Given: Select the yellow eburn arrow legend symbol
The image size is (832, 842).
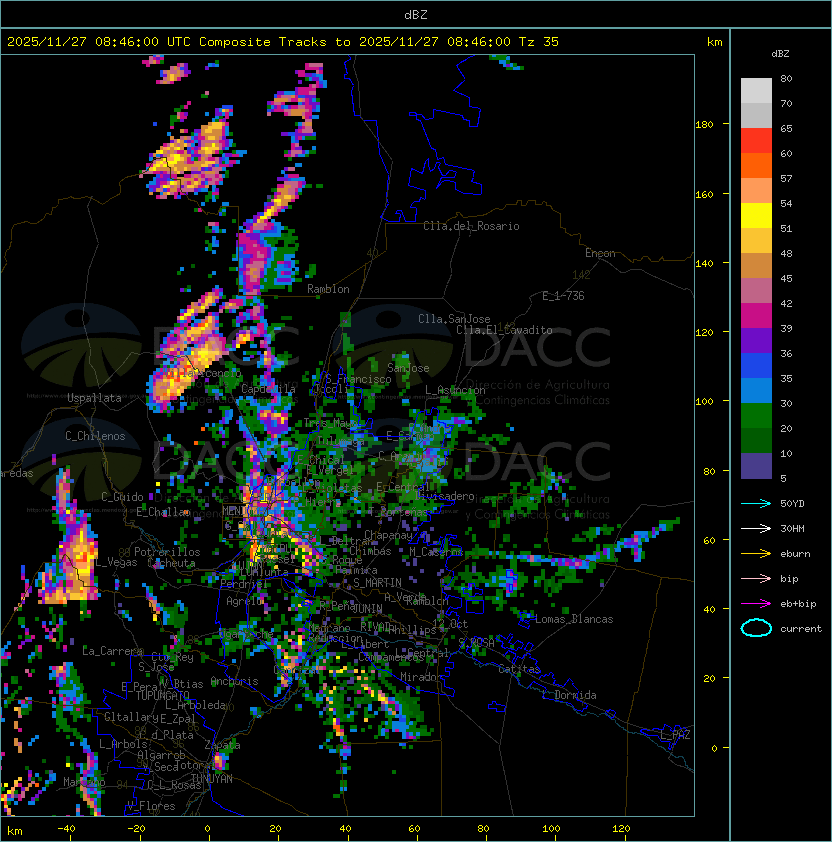Looking at the screenshot, I should tap(756, 554).
